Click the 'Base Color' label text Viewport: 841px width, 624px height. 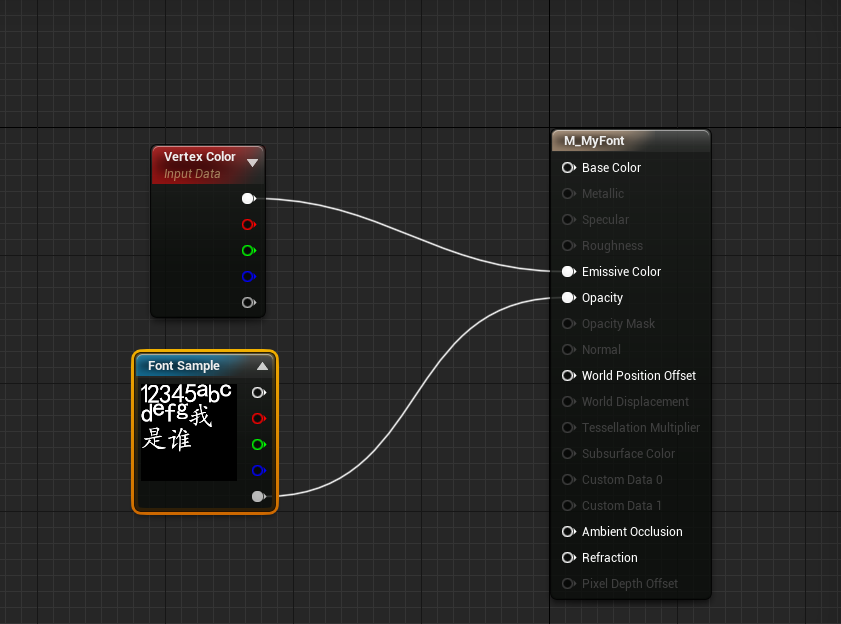[611, 168]
